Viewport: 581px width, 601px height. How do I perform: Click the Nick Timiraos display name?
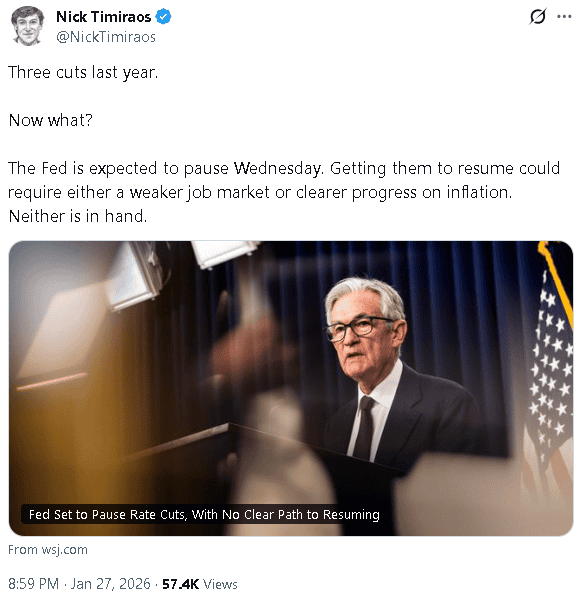pyautogui.click(x=103, y=17)
